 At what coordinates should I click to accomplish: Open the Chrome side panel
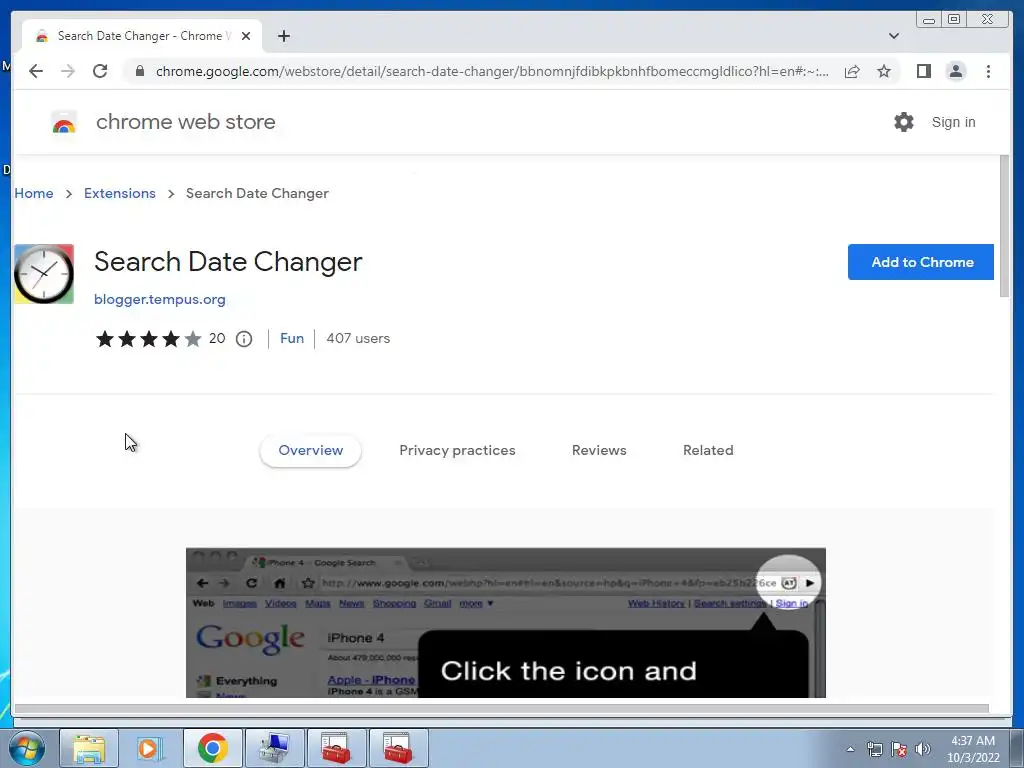923,71
